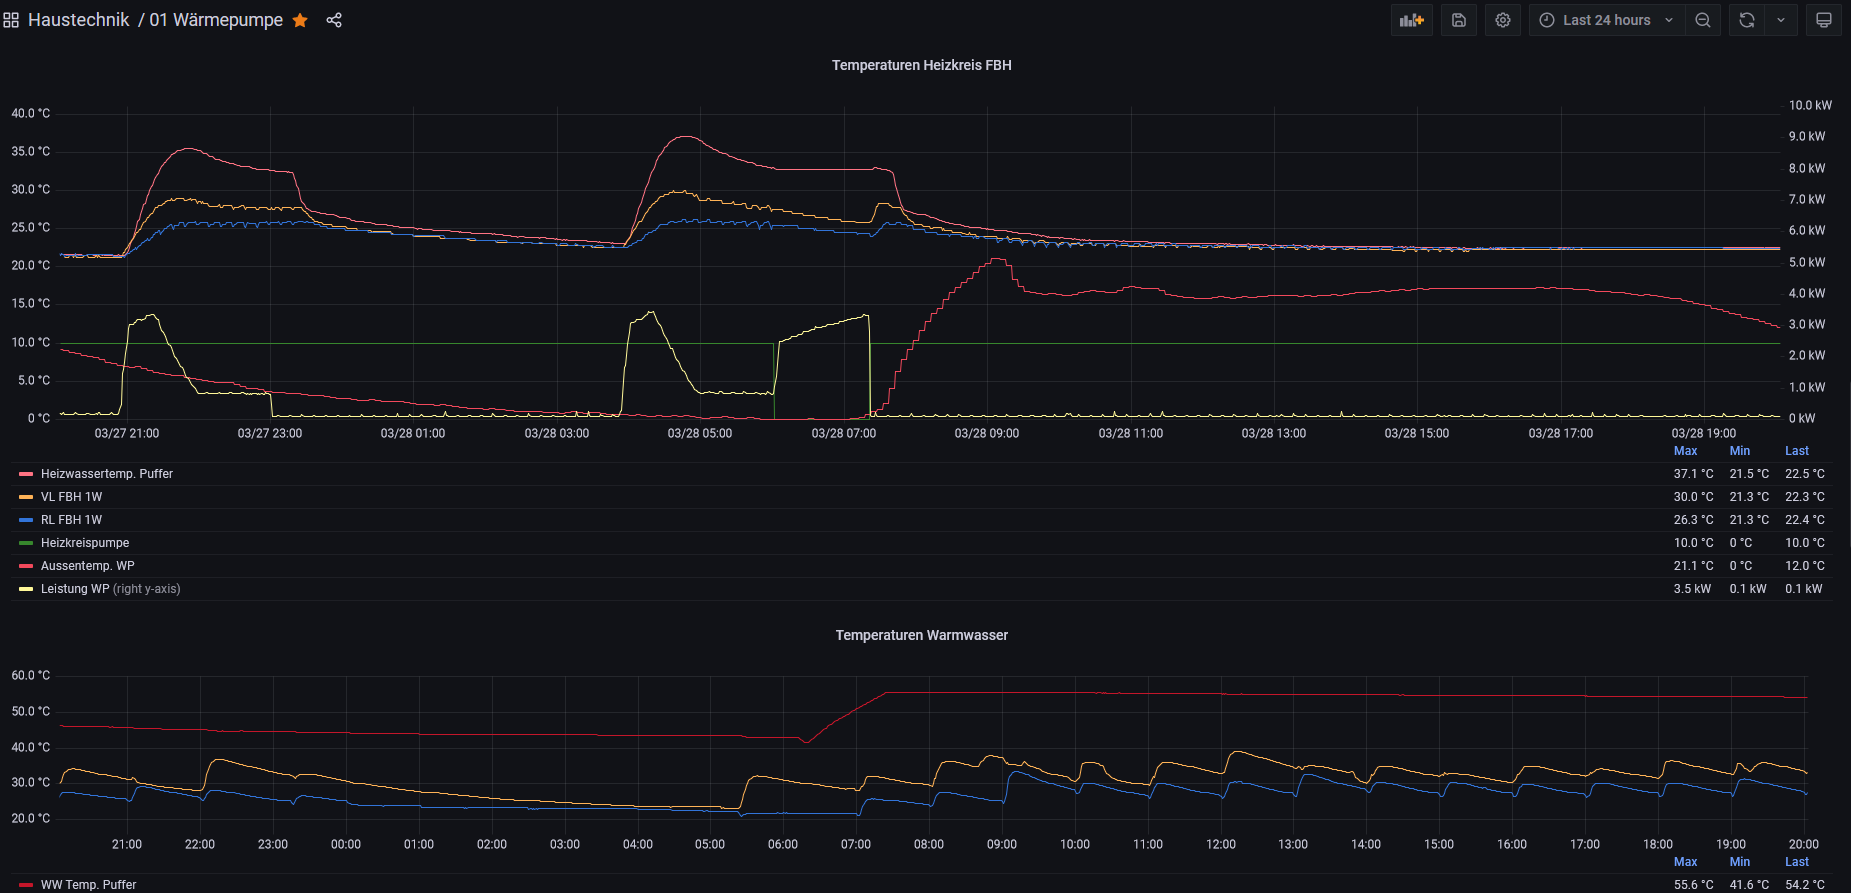Click VL FBH 1W color swatch
1851x893 pixels.
(26, 497)
